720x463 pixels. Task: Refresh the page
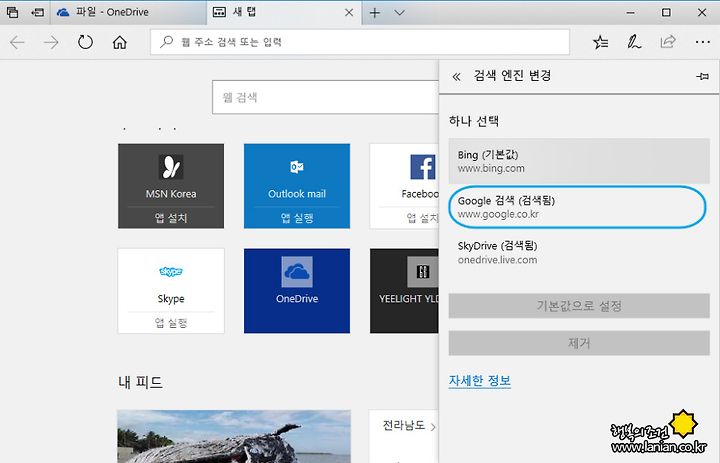click(85, 42)
